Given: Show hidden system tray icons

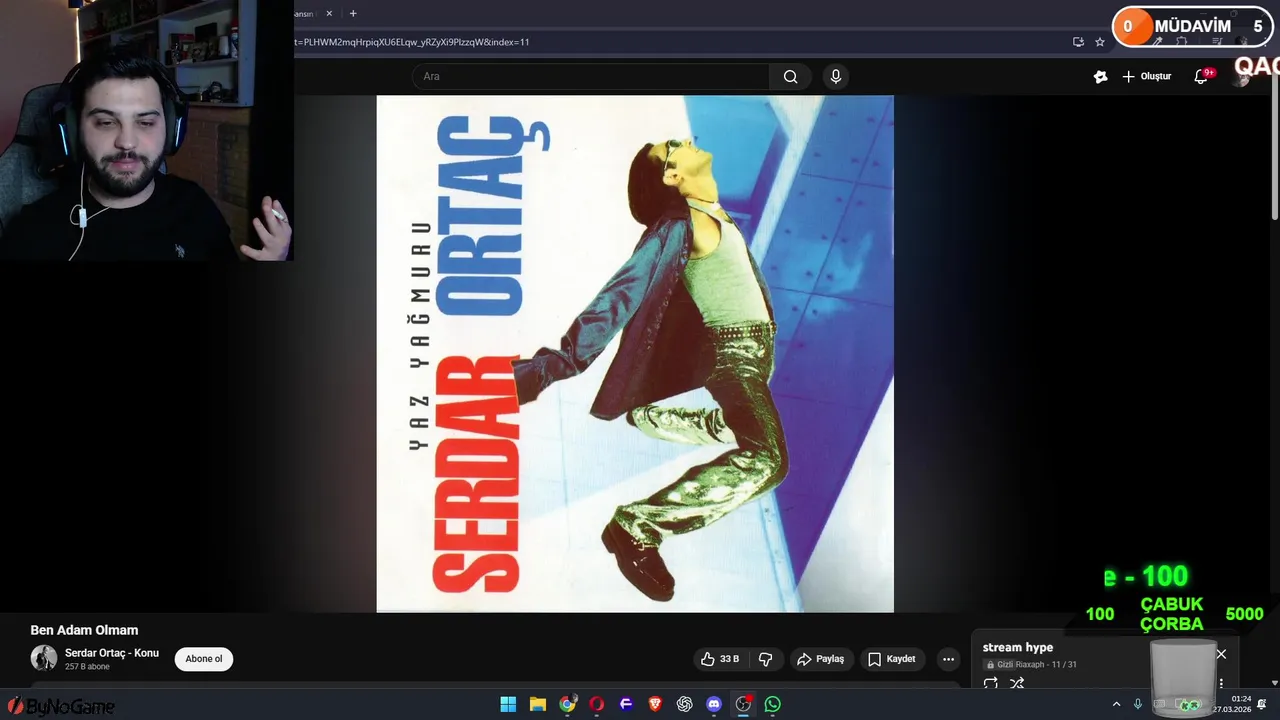Looking at the screenshot, I should (1117, 704).
